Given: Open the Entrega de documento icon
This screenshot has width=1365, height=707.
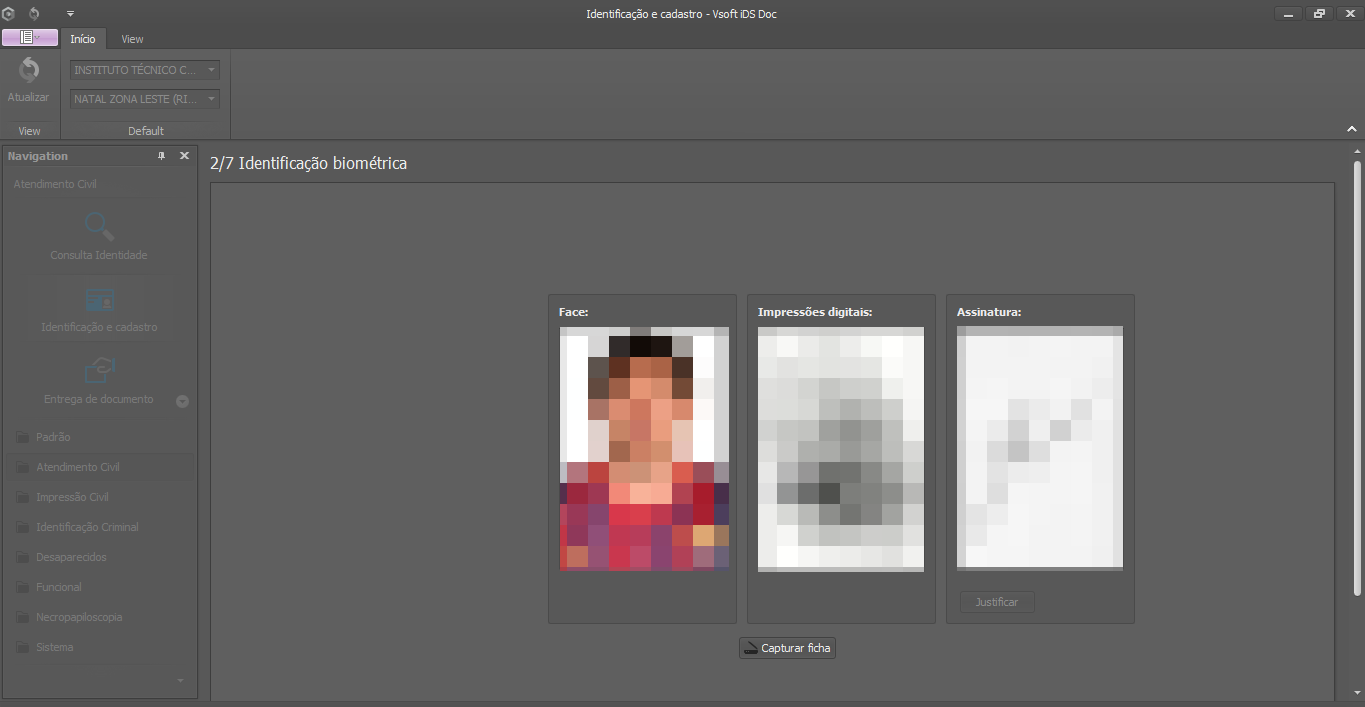Looking at the screenshot, I should coord(99,370).
